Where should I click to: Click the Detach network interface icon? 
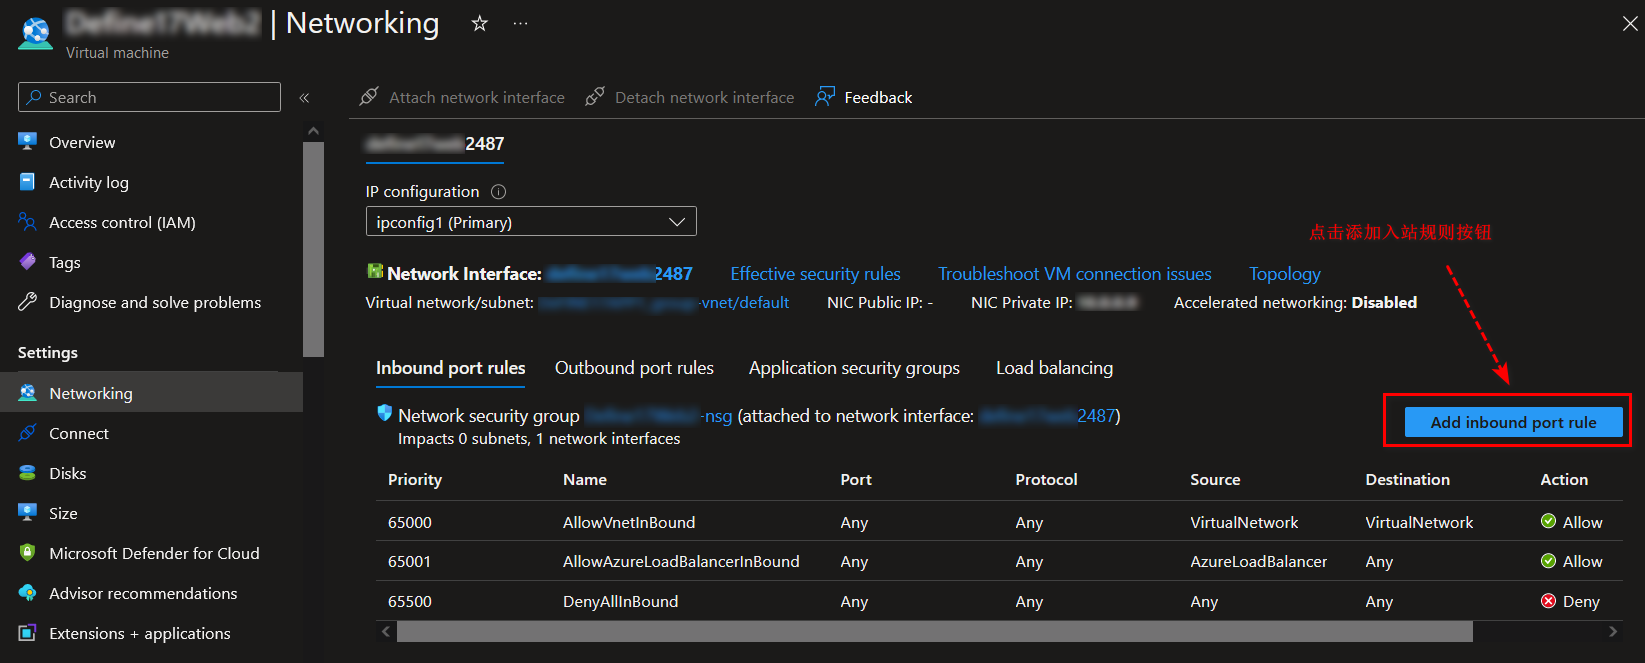[595, 97]
